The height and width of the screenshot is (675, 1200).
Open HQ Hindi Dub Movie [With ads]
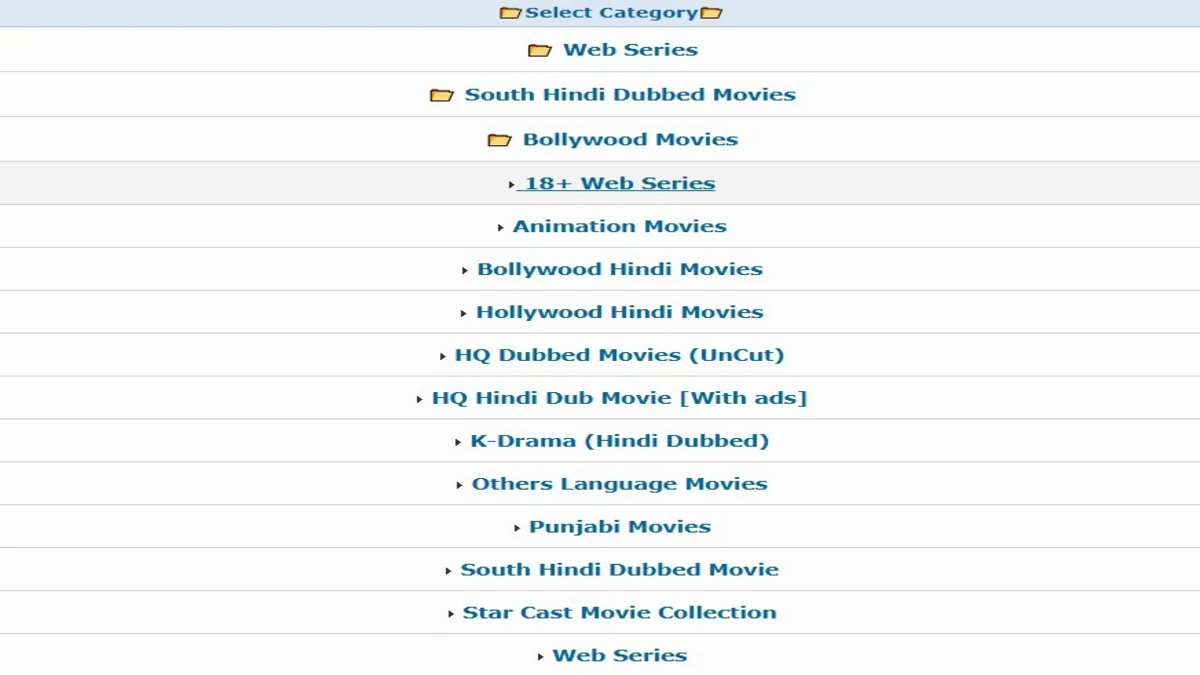tap(619, 398)
